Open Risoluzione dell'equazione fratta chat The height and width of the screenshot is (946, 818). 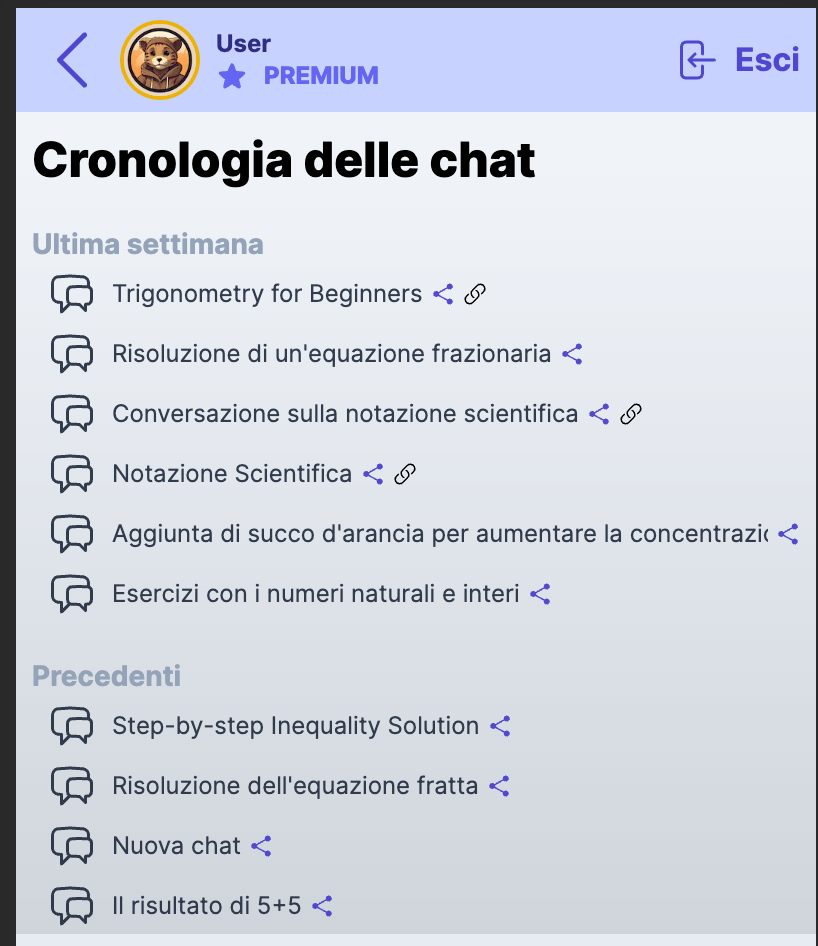click(x=295, y=786)
